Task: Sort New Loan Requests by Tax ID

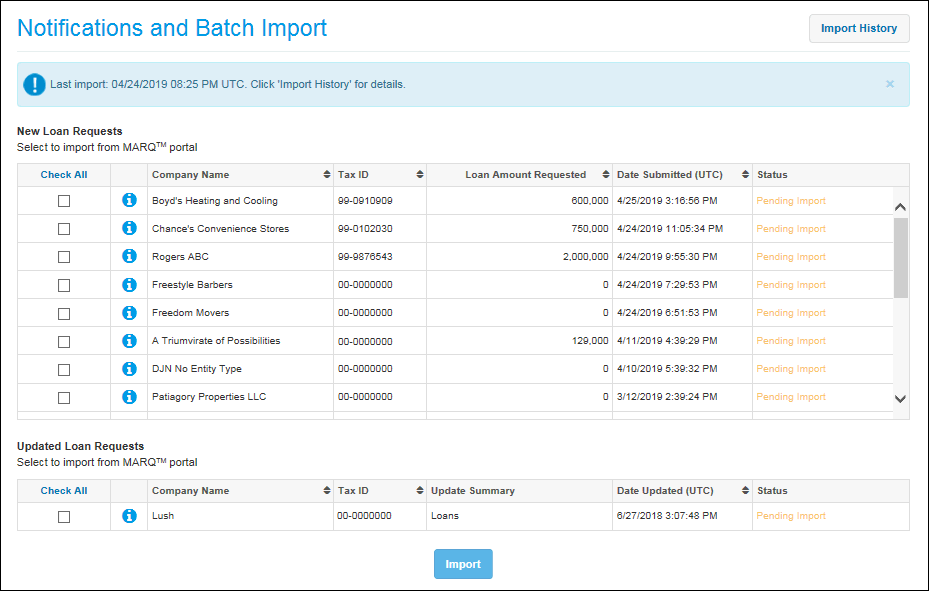Action: pyautogui.click(x=419, y=174)
